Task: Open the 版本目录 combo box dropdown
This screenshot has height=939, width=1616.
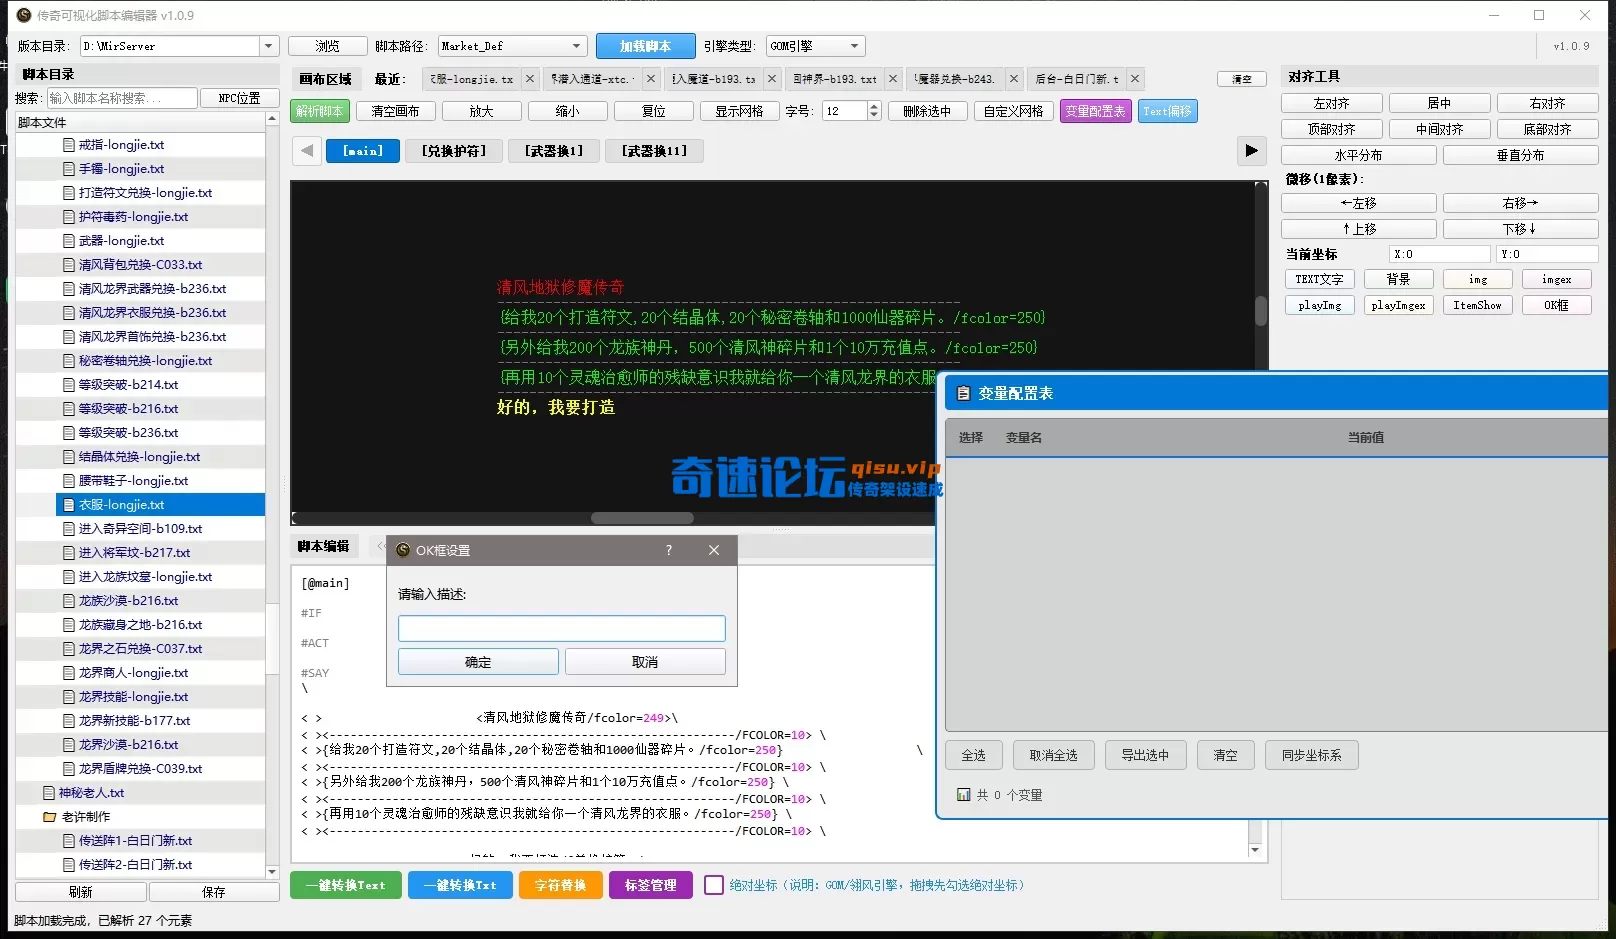Action: pos(268,46)
